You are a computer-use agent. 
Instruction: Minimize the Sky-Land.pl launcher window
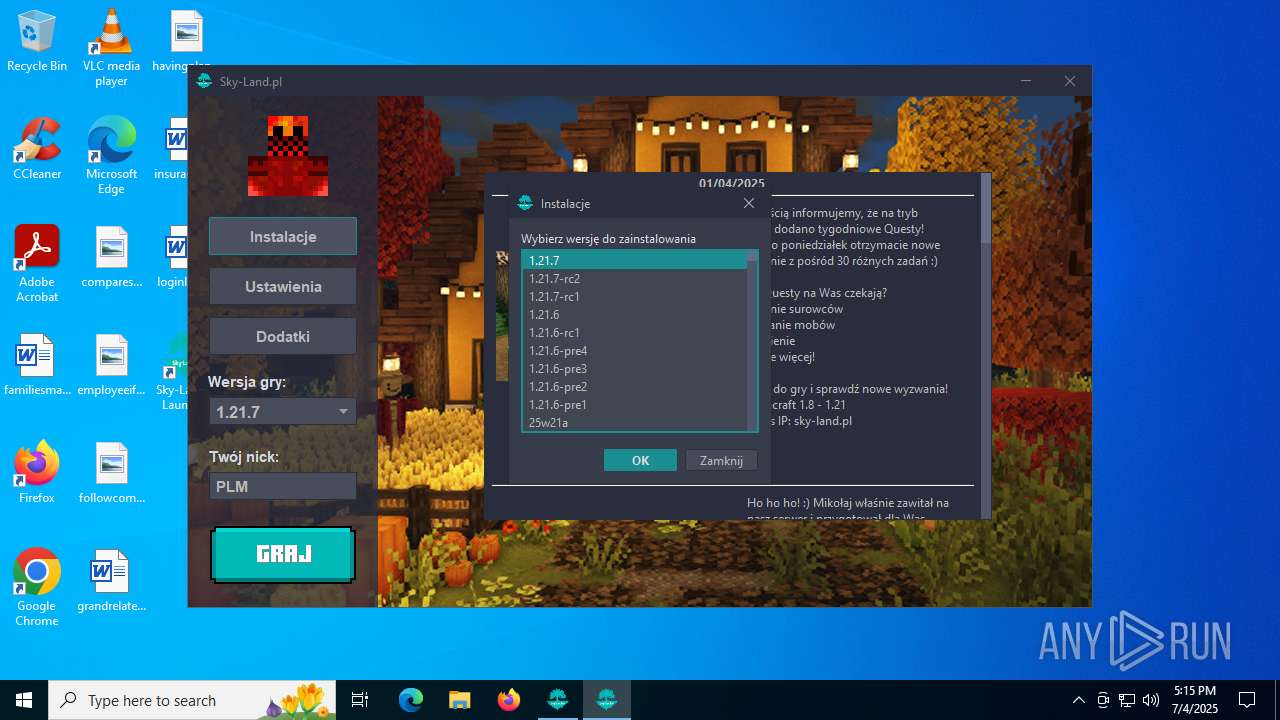[1026, 81]
